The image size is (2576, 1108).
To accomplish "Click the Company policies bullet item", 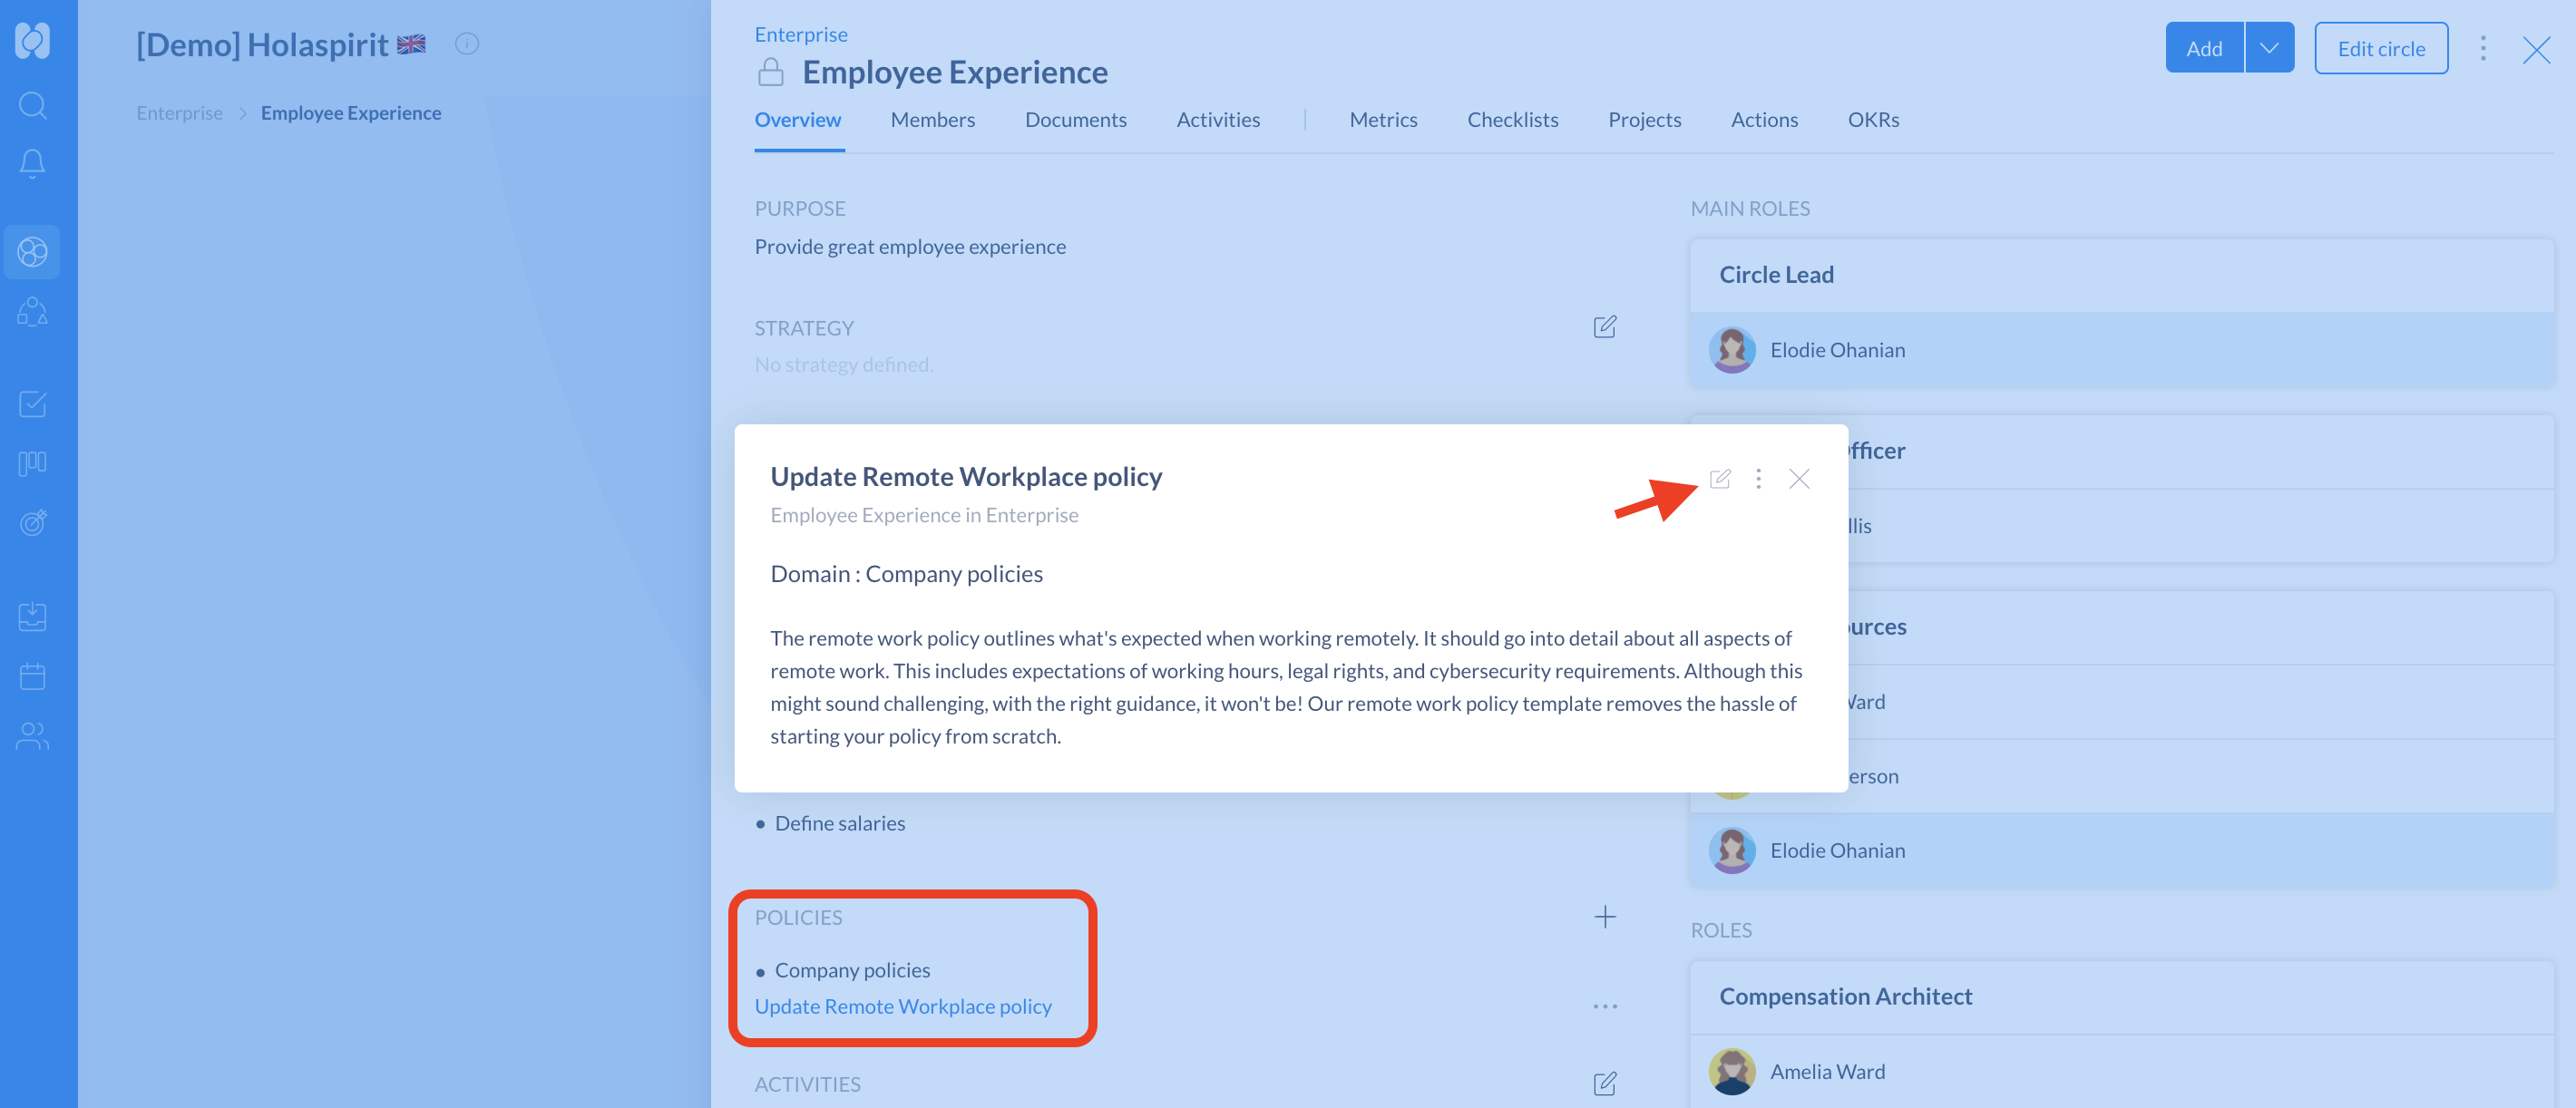I will point(852,970).
